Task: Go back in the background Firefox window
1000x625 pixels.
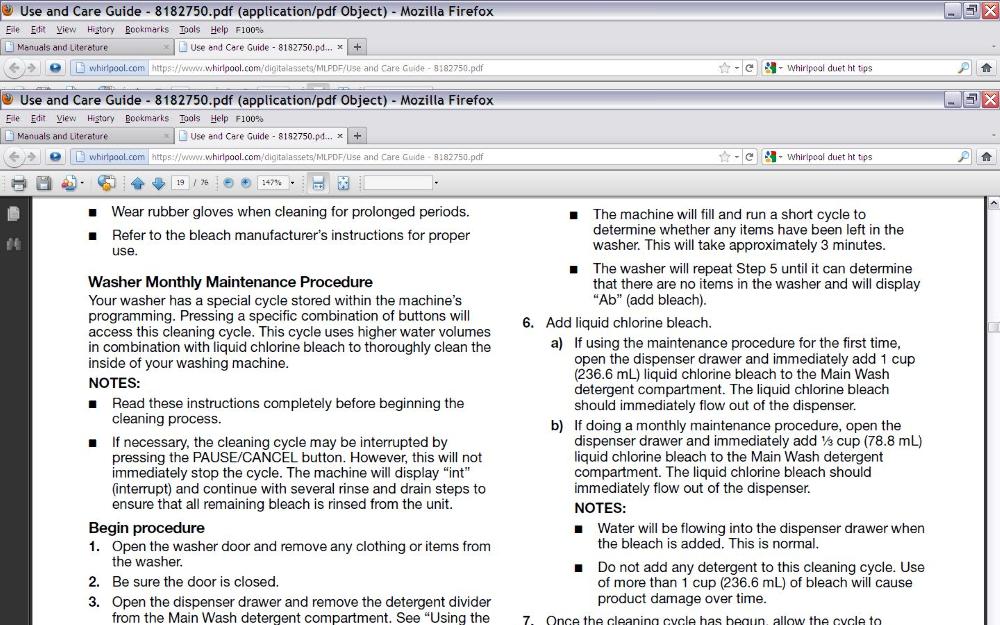Action: 14,68
